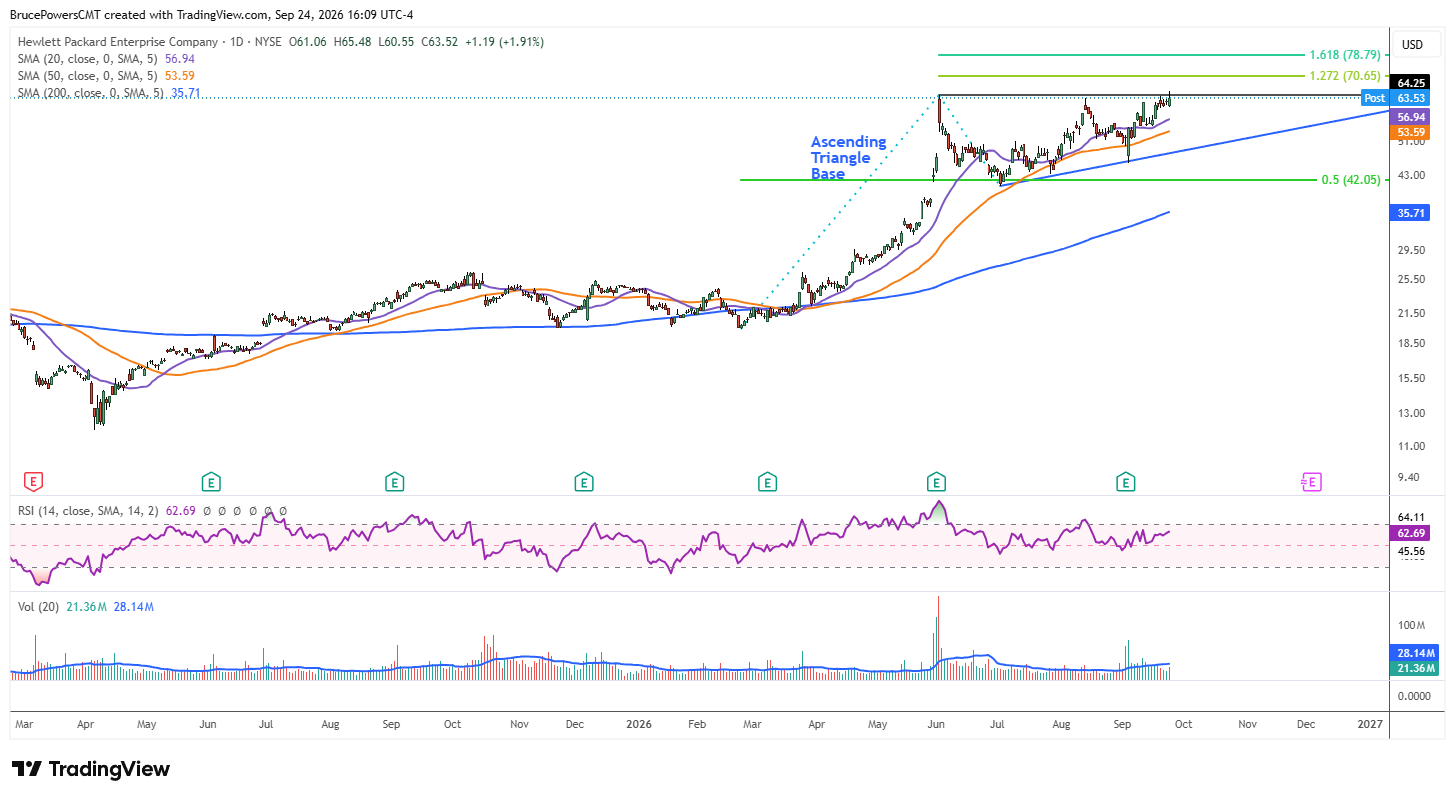Select the blue 28.14M volume axis label
The width and height of the screenshot is (1455, 799).
pyautogui.click(x=1415, y=652)
